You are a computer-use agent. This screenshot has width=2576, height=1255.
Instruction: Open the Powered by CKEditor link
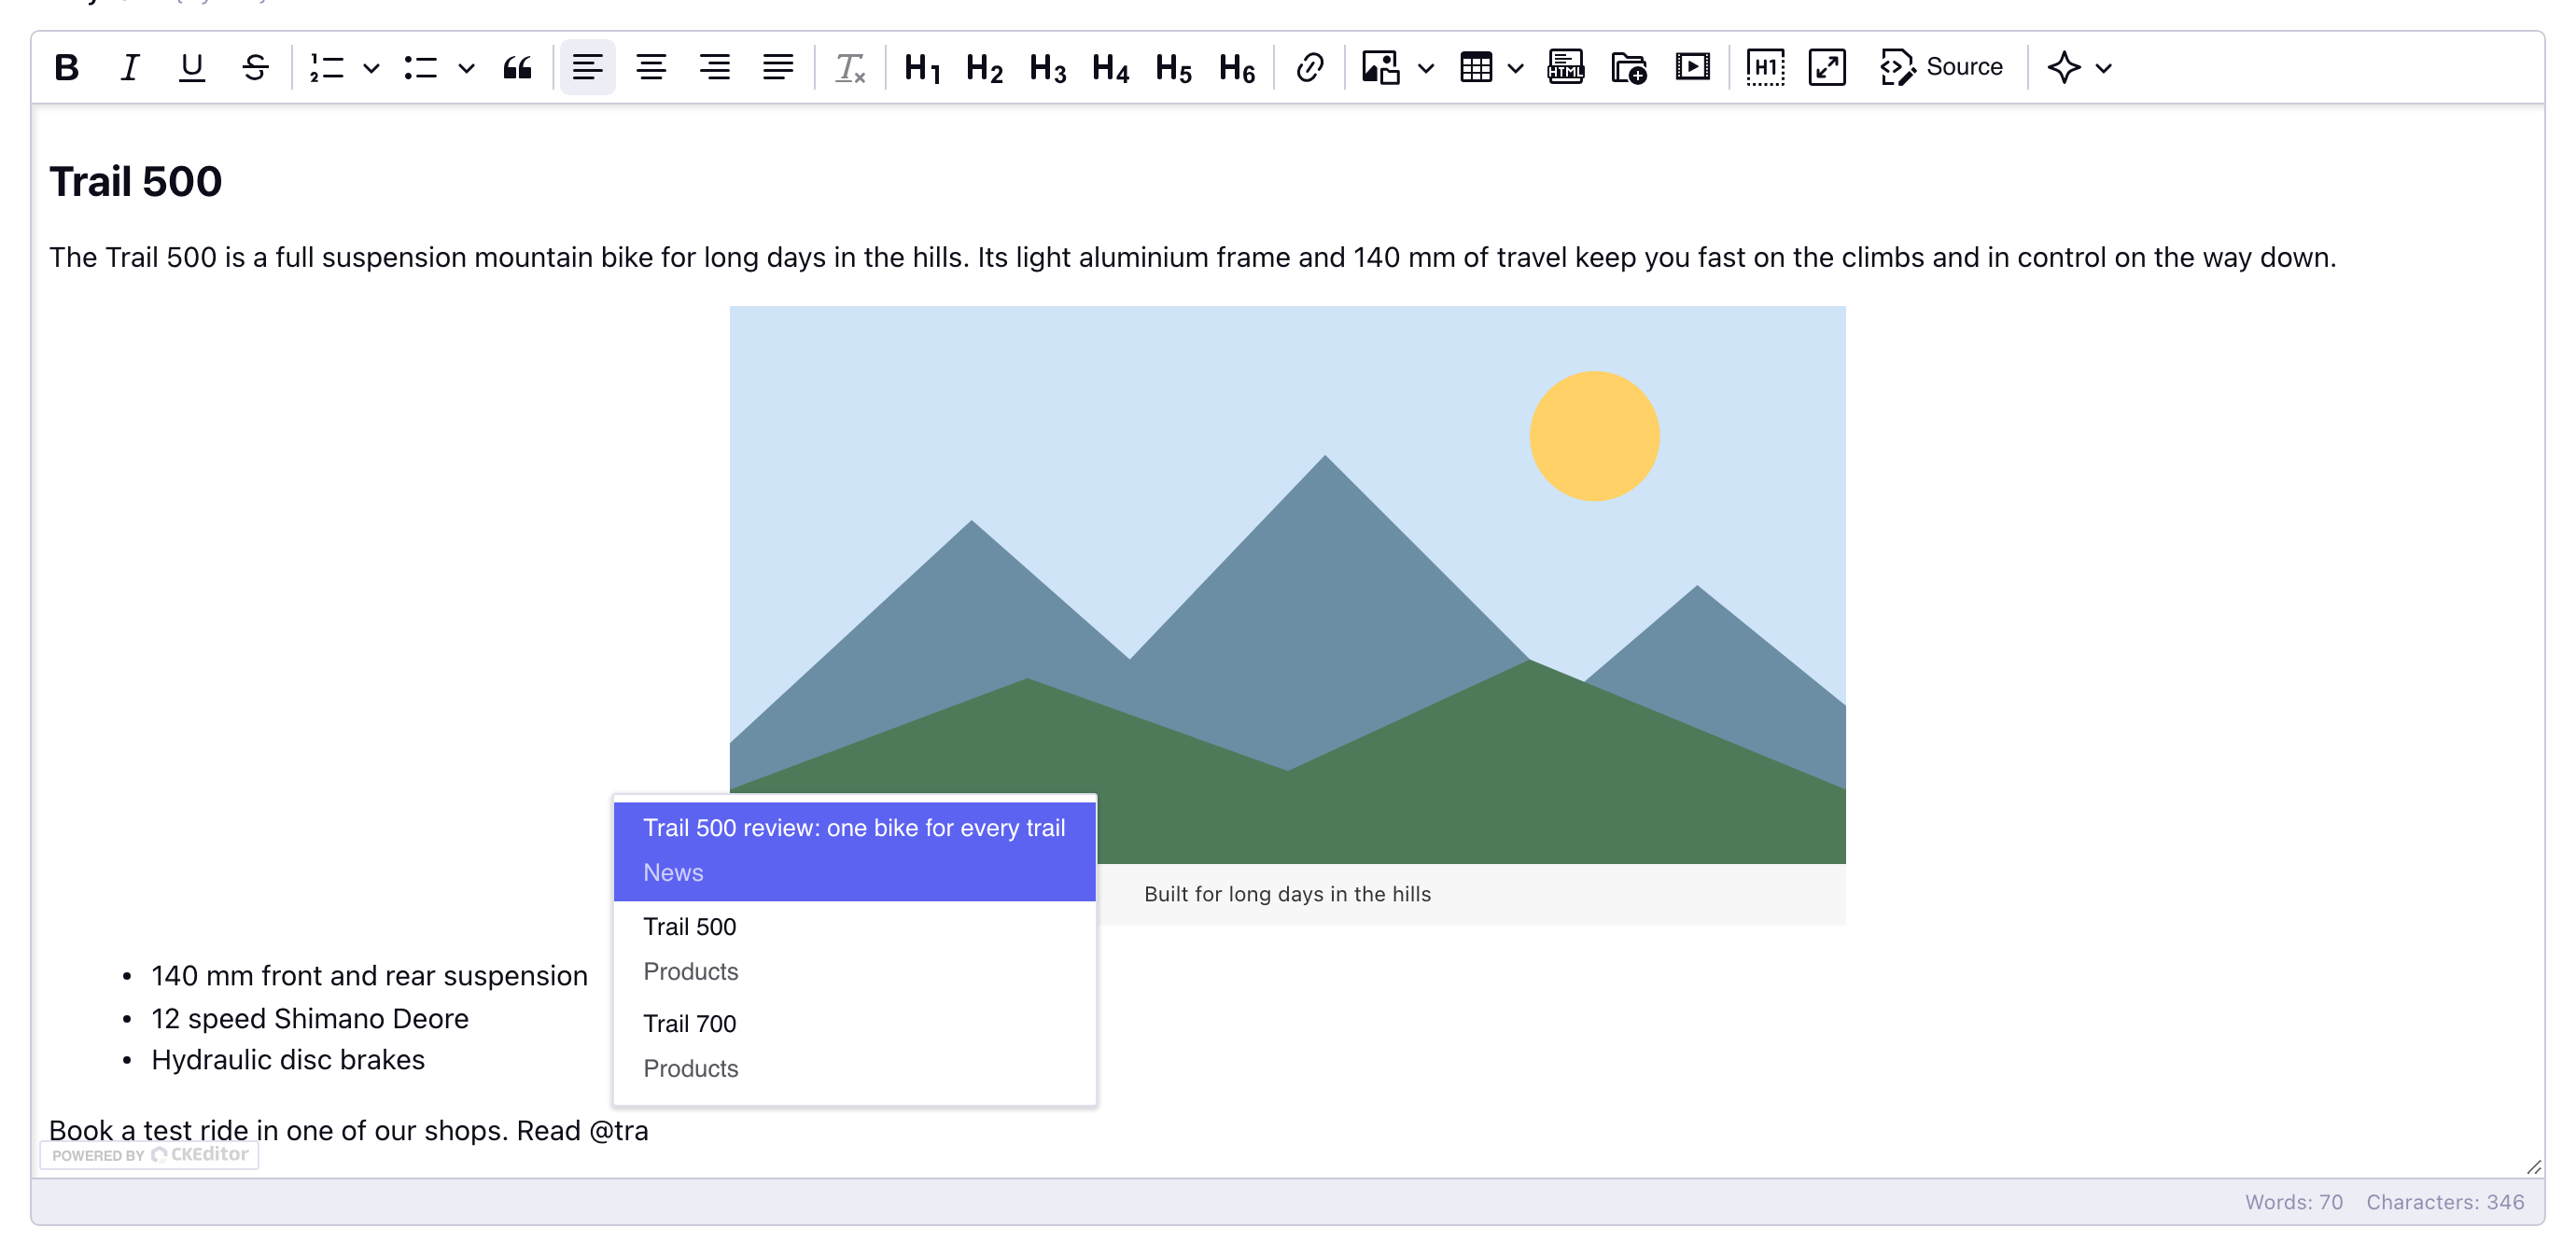point(149,1154)
